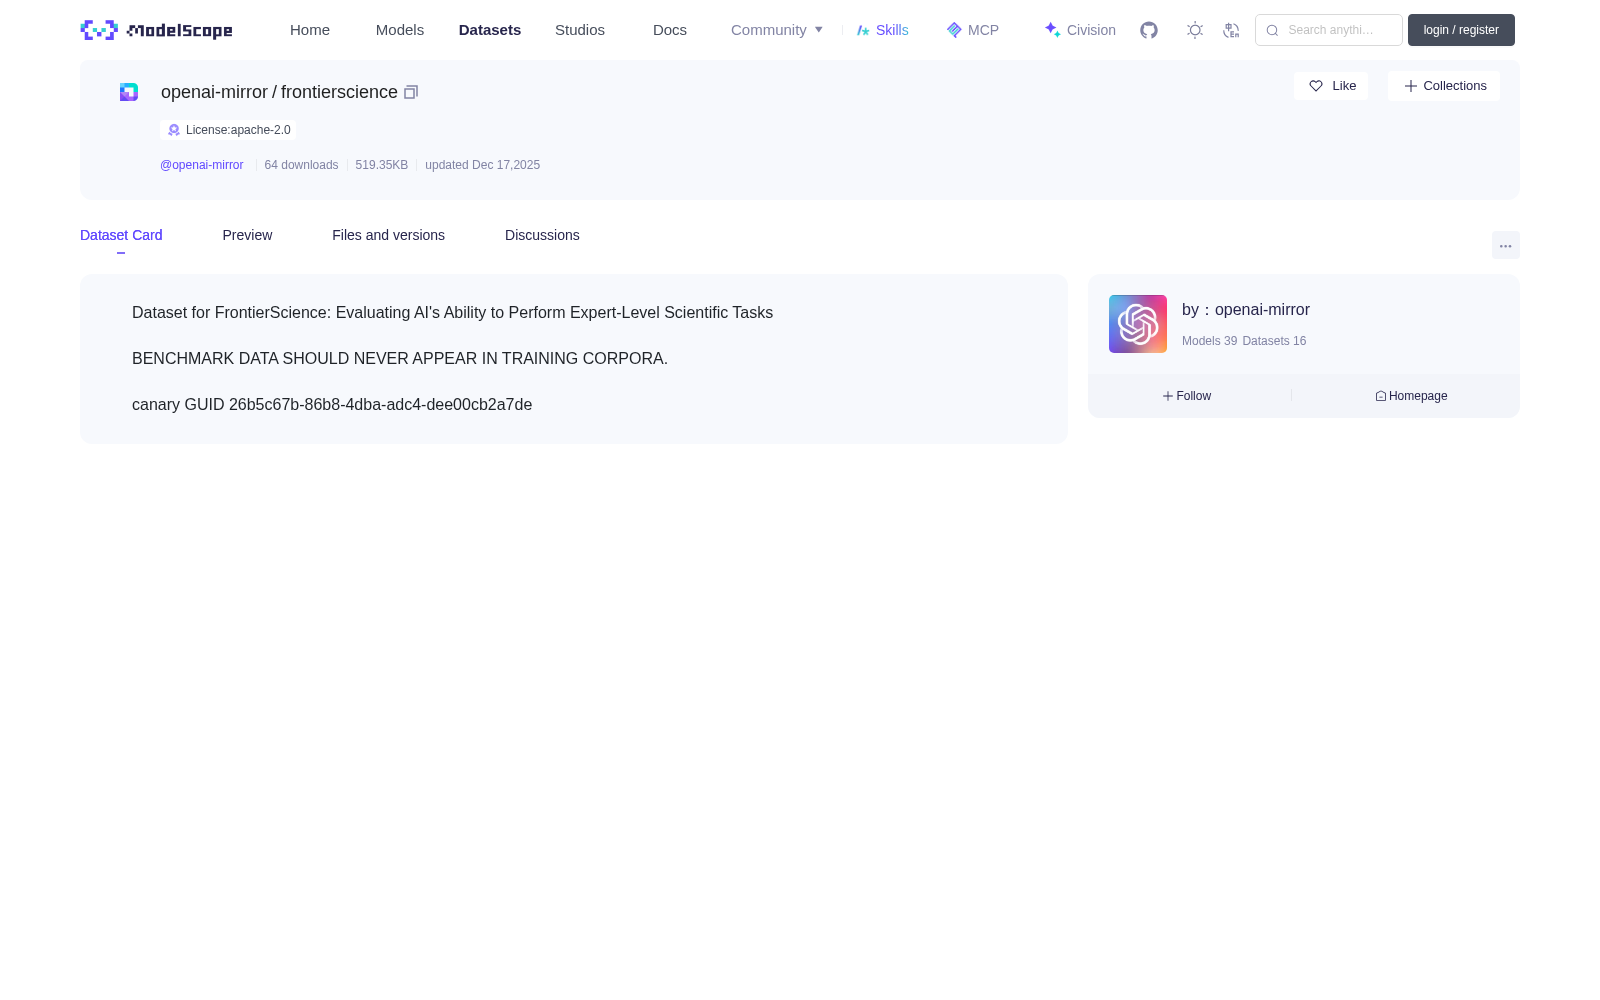Click the openai-mirror namespace in title
This screenshot has width=1600, height=1000.
tap(214, 92)
